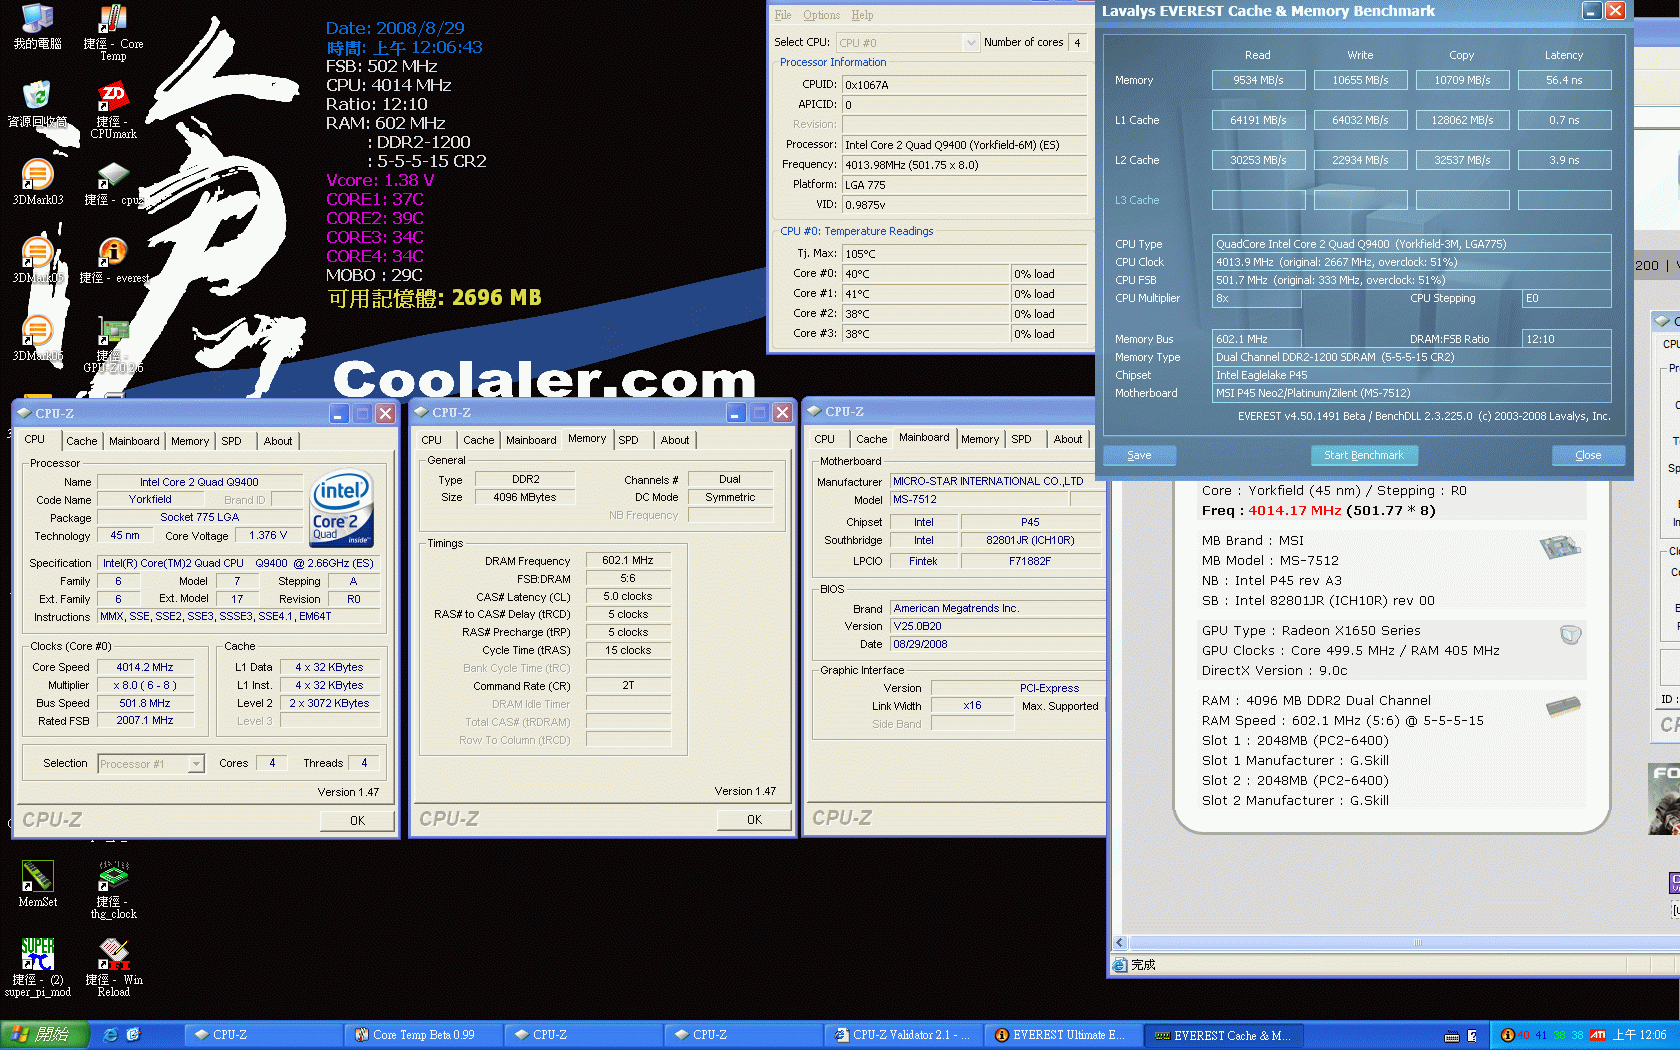
Task: Click the RAM module icon beside RAM info
Action: pos(1563,707)
